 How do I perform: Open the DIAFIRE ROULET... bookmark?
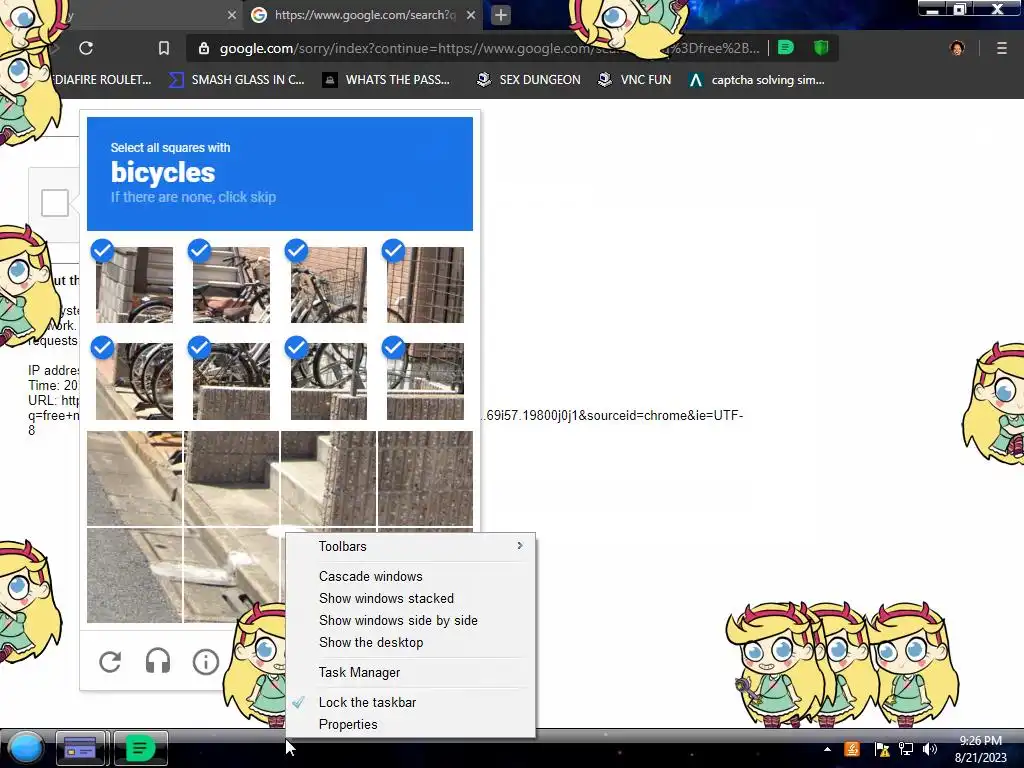click(x=103, y=80)
